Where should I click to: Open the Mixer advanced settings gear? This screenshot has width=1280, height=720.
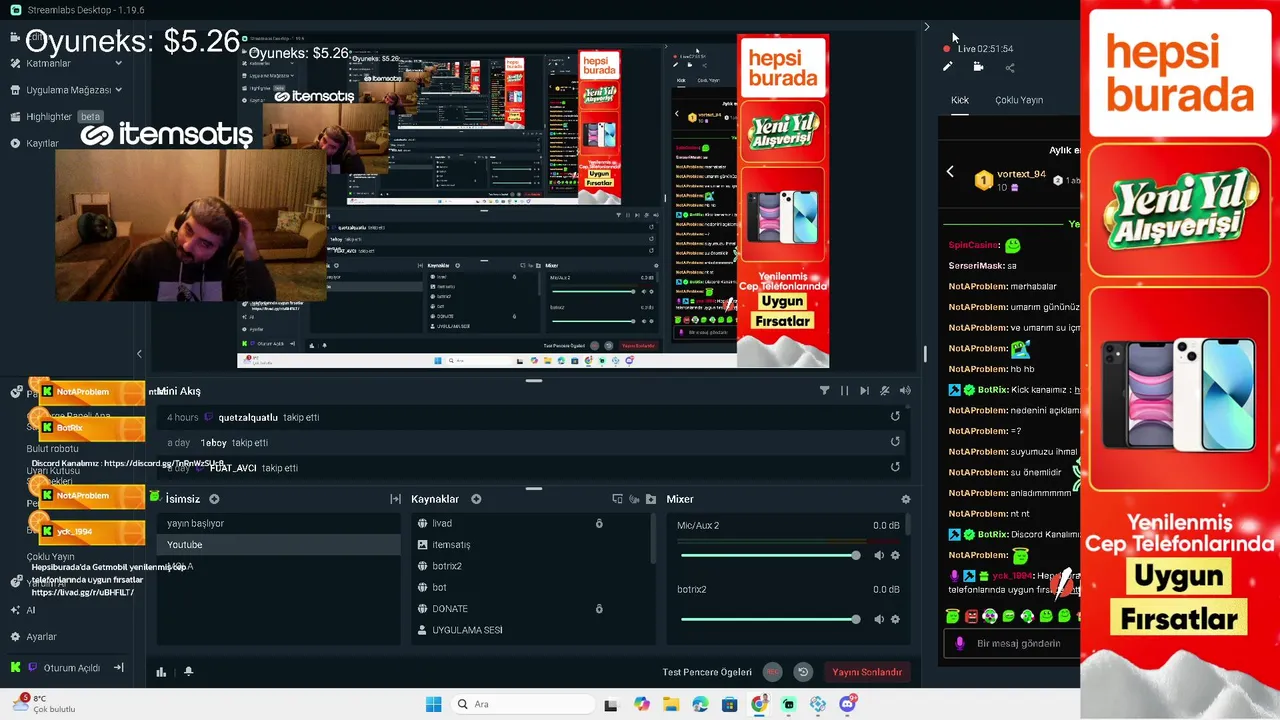[x=906, y=499]
